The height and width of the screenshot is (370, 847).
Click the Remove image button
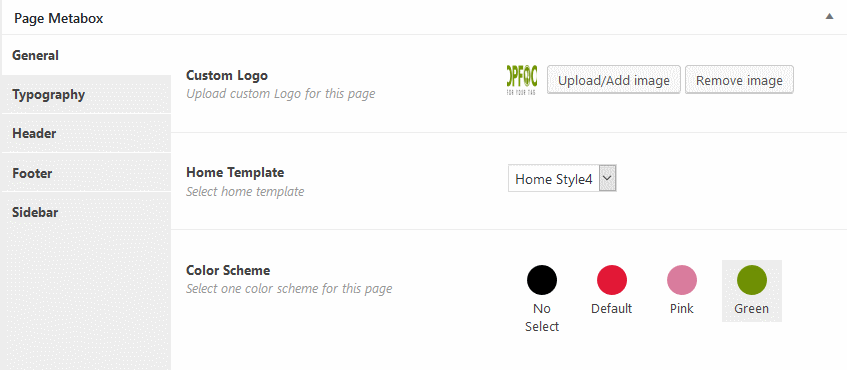coord(739,80)
